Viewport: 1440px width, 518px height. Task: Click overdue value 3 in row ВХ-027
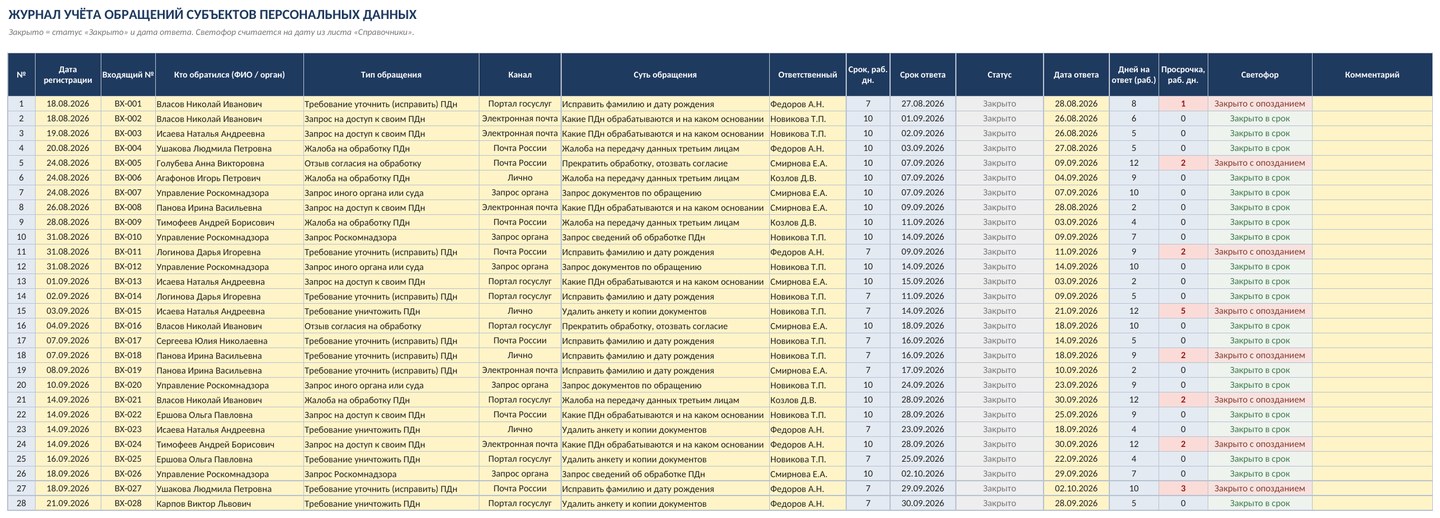tap(1183, 489)
